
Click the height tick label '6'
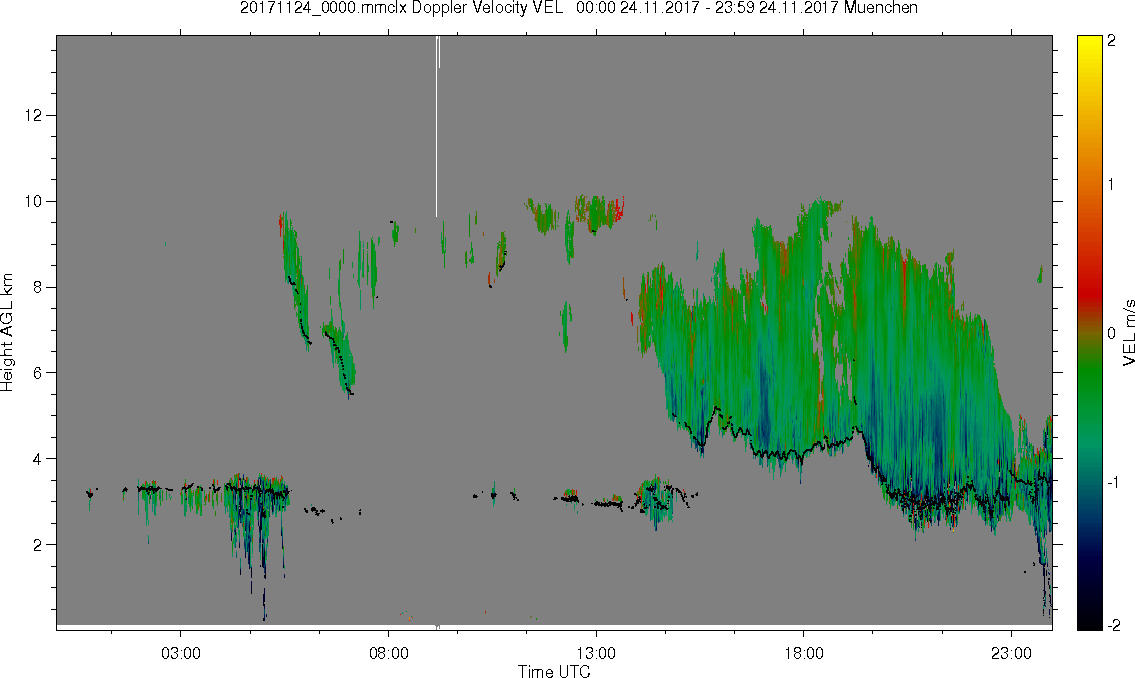tap(37, 373)
